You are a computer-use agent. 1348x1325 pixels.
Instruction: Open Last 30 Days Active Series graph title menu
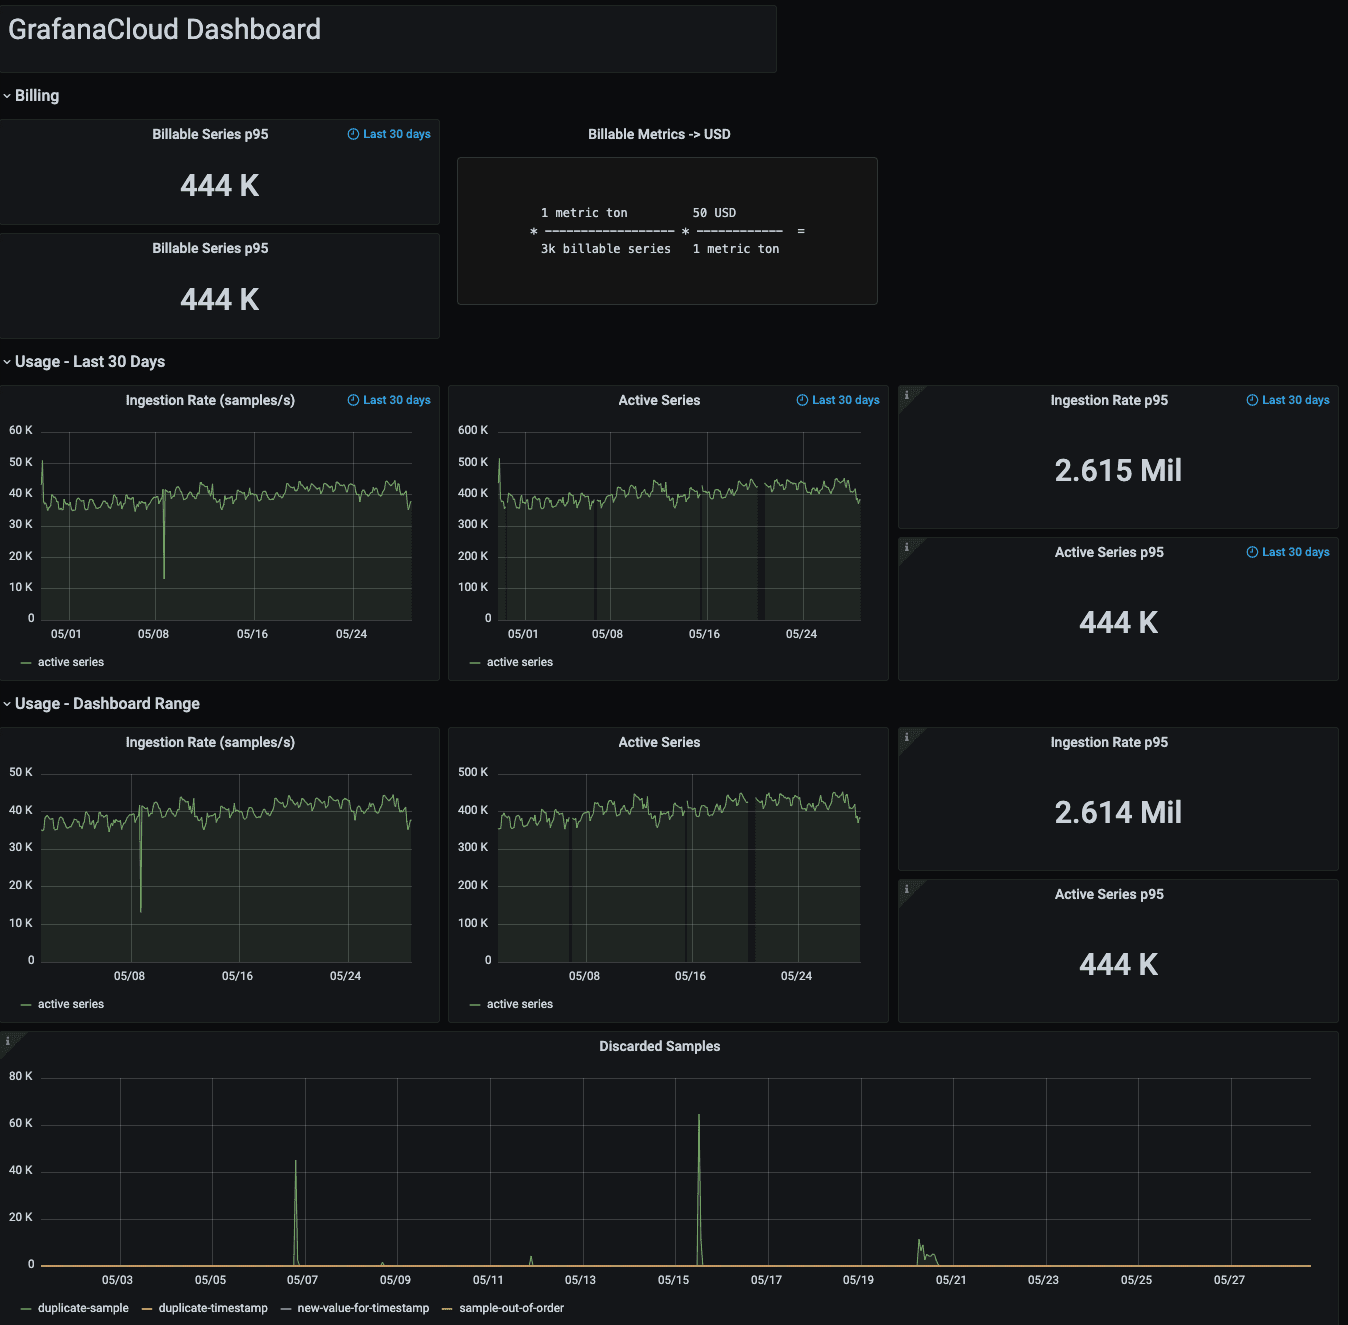pyautogui.click(x=659, y=400)
